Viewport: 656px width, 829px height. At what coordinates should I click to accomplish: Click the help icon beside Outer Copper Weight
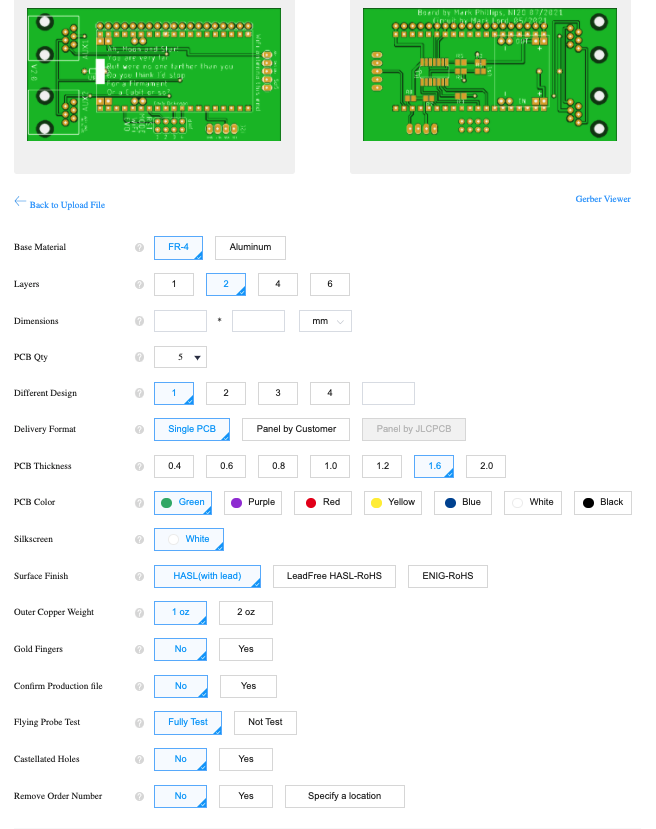(x=139, y=612)
